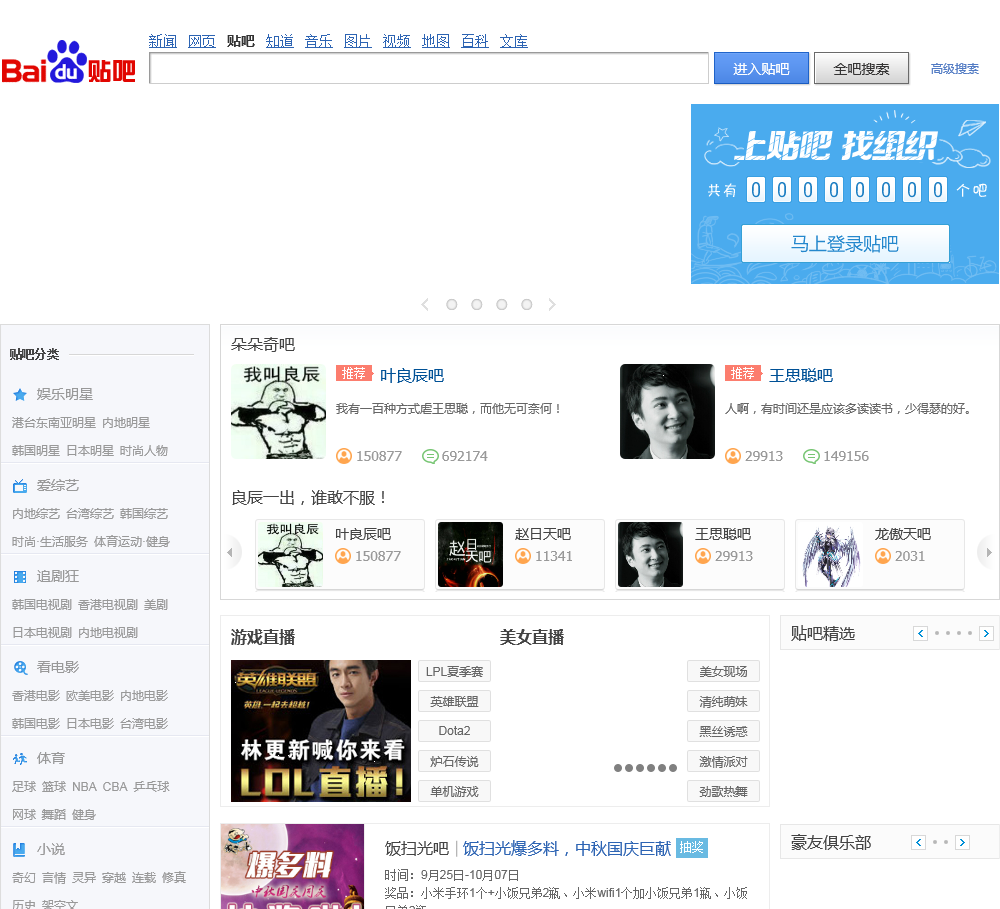
Task: Click member icon beside 29913 in 王思聪吧 recommendation
Action: (x=733, y=456)
